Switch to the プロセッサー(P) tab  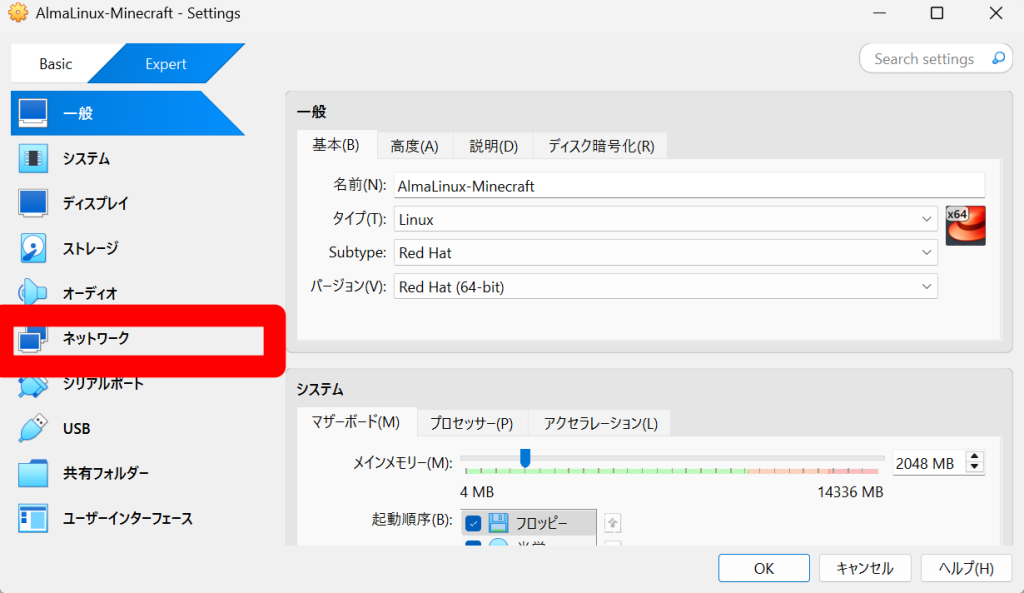(x=472, y=424)
